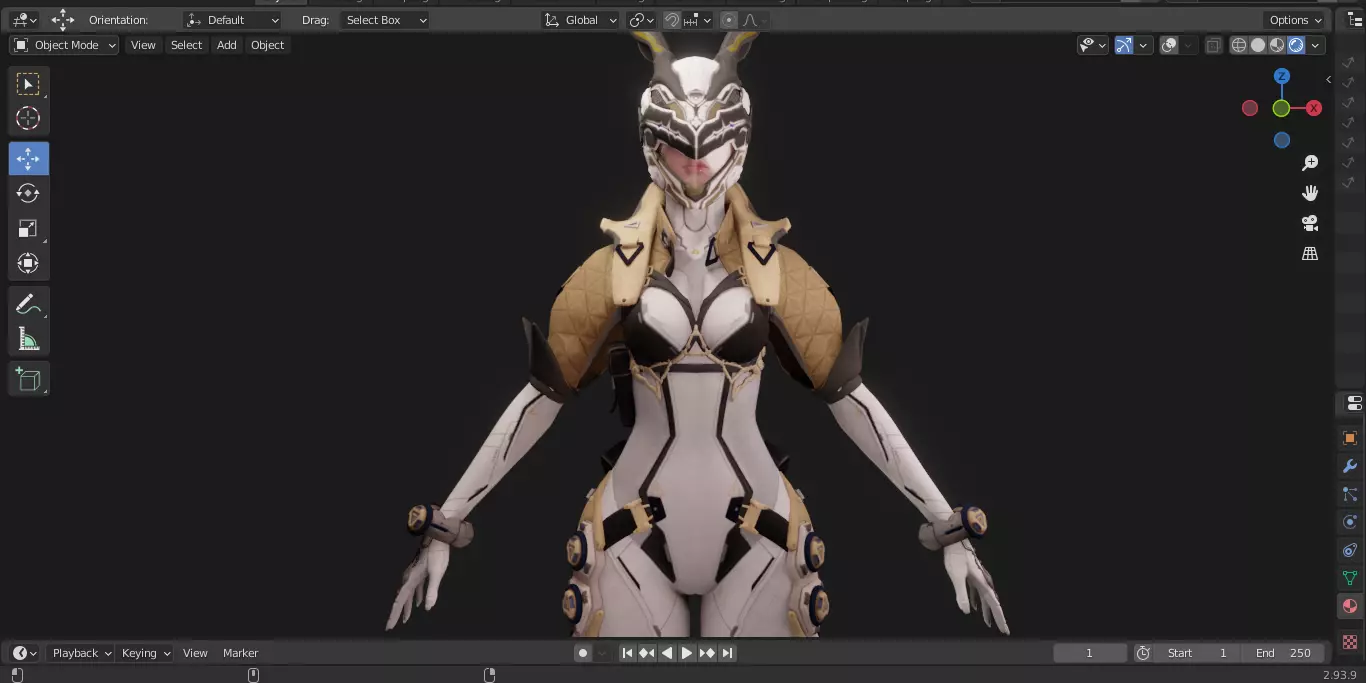Open the View menu in viewport header
The height and width of the screenshot is (683, 1366).
tap(143, 45)
